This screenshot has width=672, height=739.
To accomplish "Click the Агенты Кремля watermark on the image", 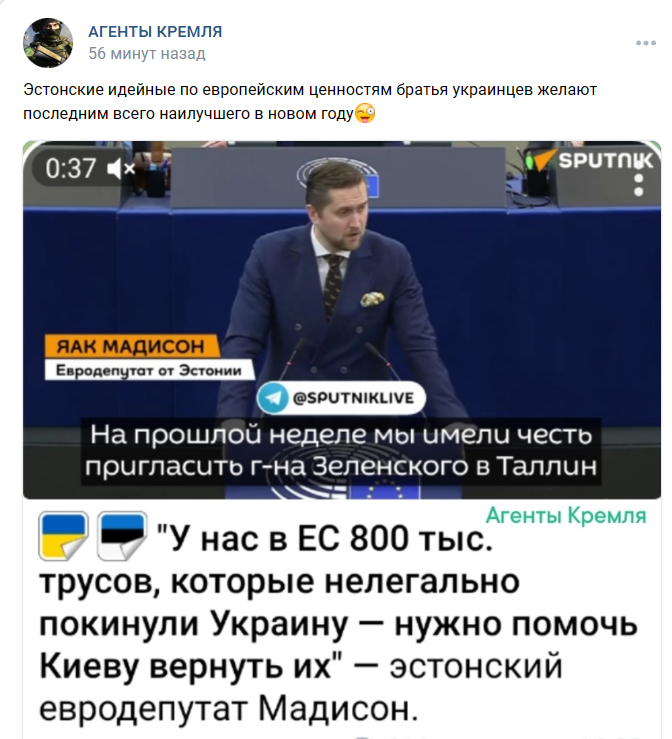I will tap(565, 516).
